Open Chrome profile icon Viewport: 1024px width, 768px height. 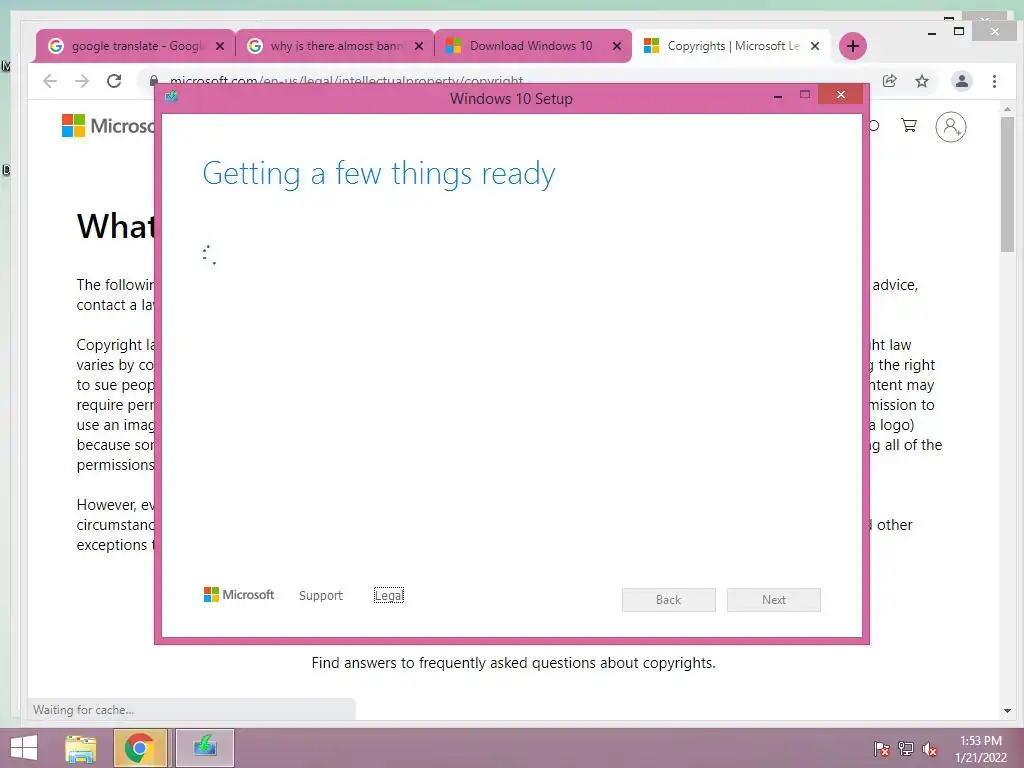click(x=961, y=81)
